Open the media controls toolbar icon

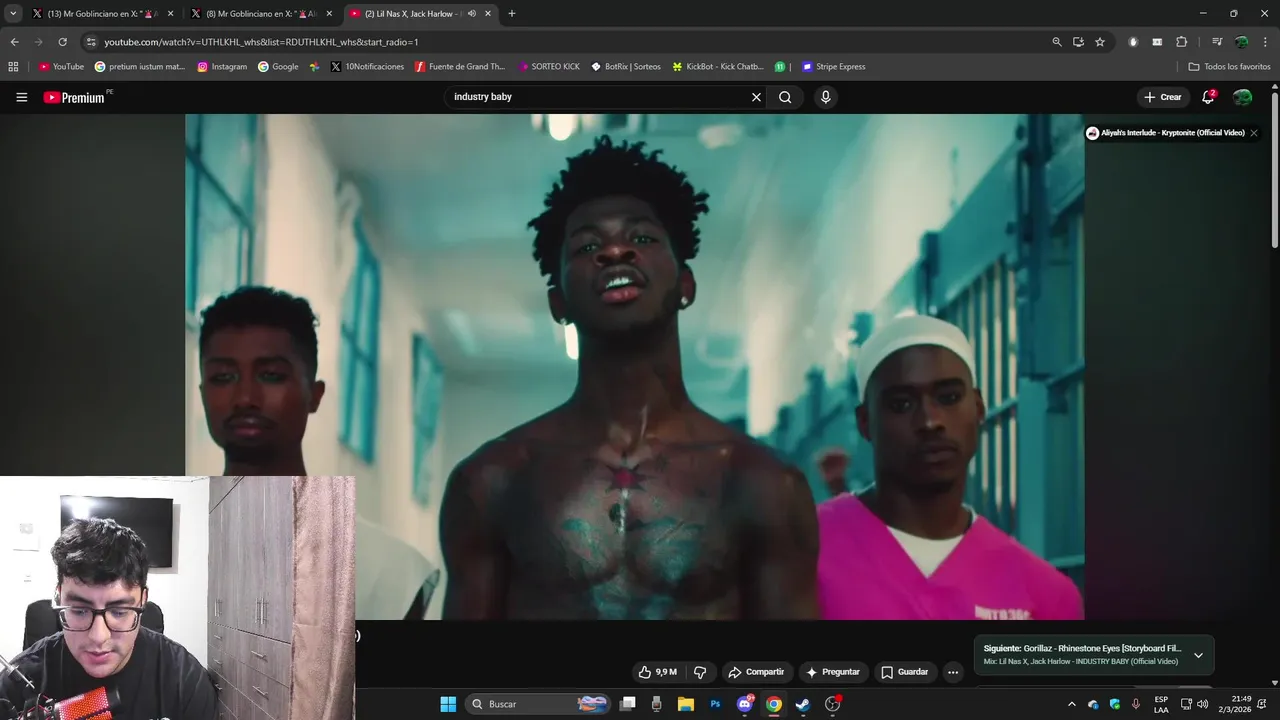click(1217, 42)
